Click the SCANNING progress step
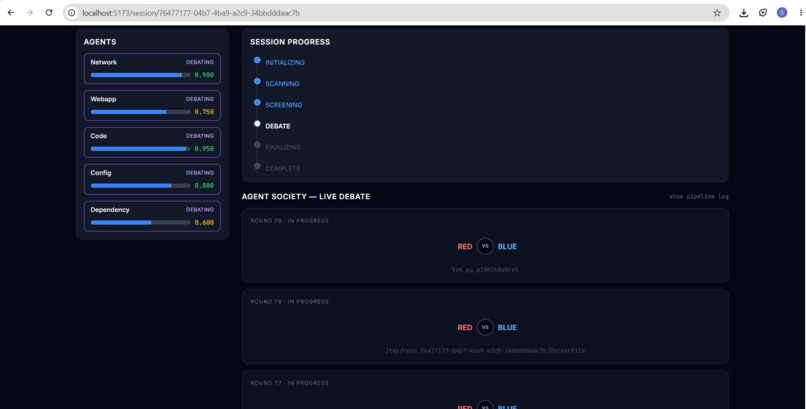 [x=282, y=84]
